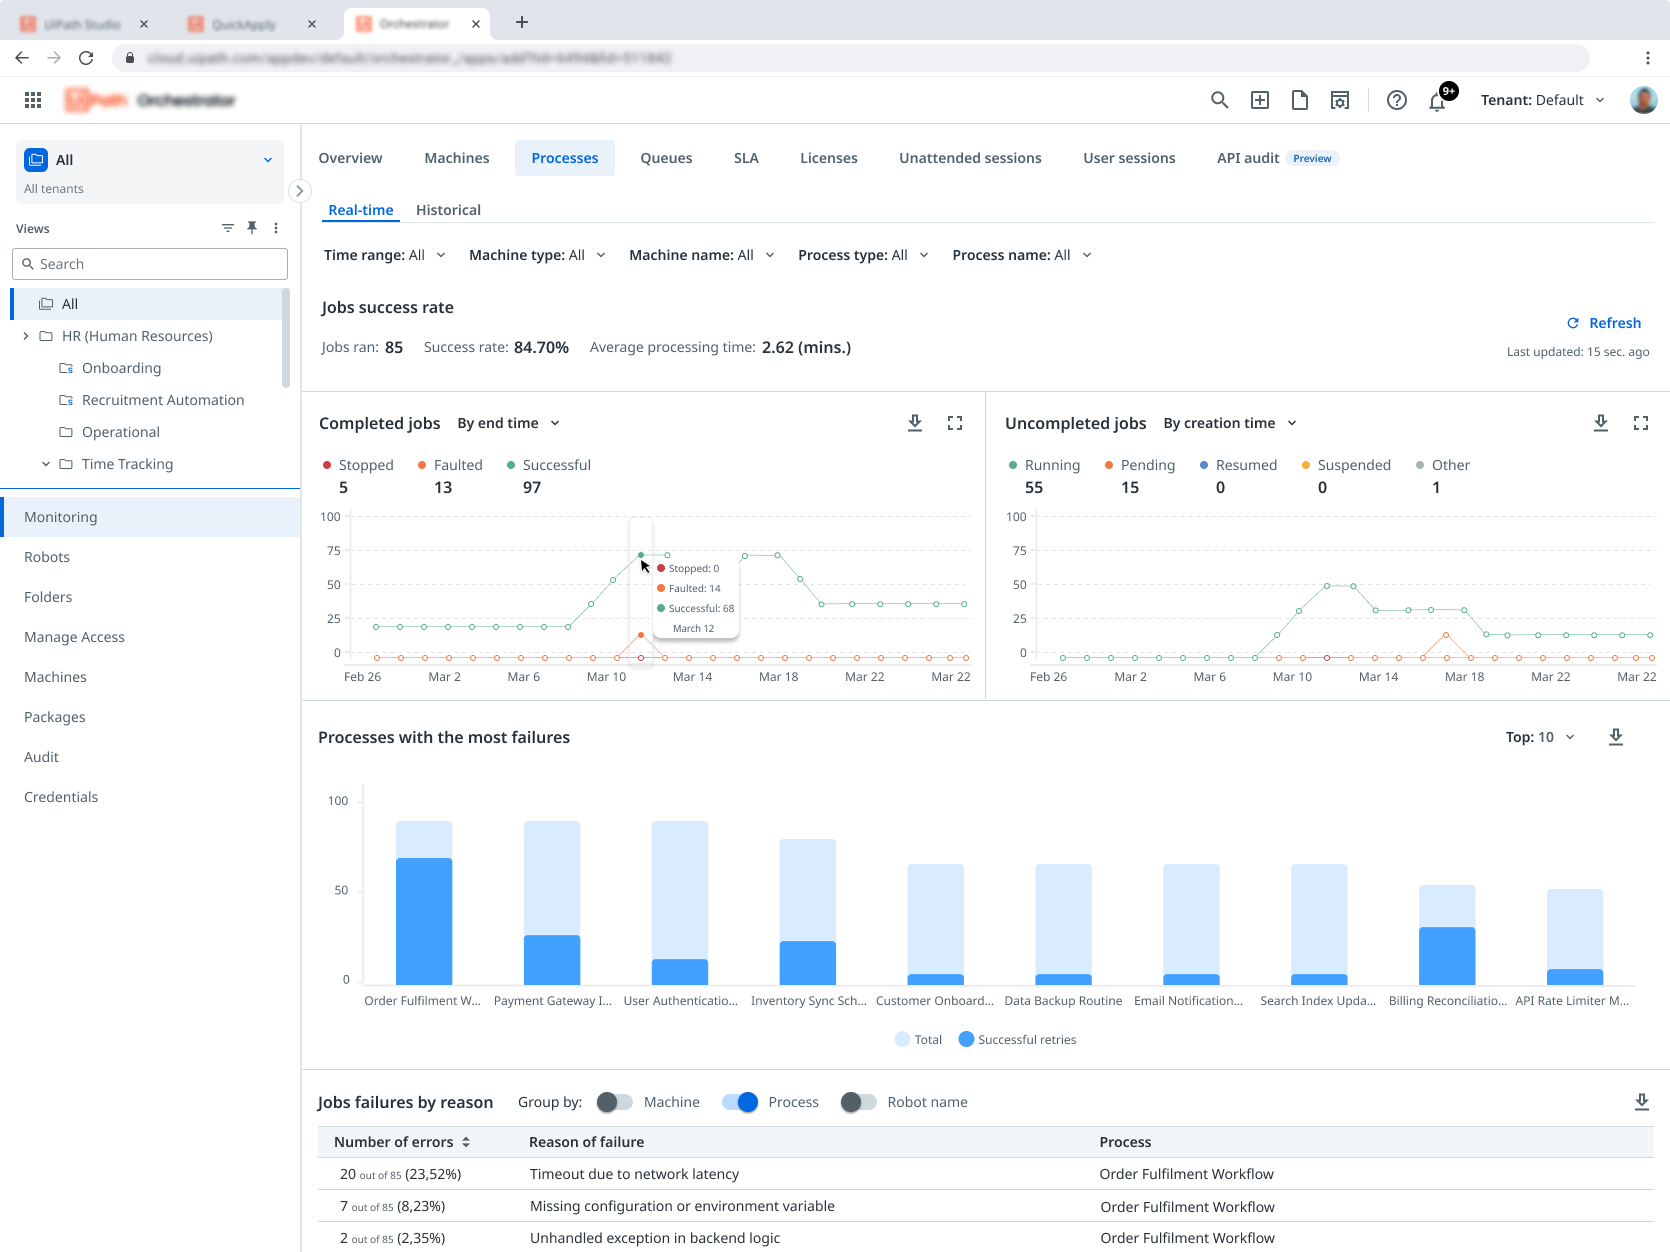
Task: Toggle Stopped series in Completed jobs legend
Action: (358, 465)
